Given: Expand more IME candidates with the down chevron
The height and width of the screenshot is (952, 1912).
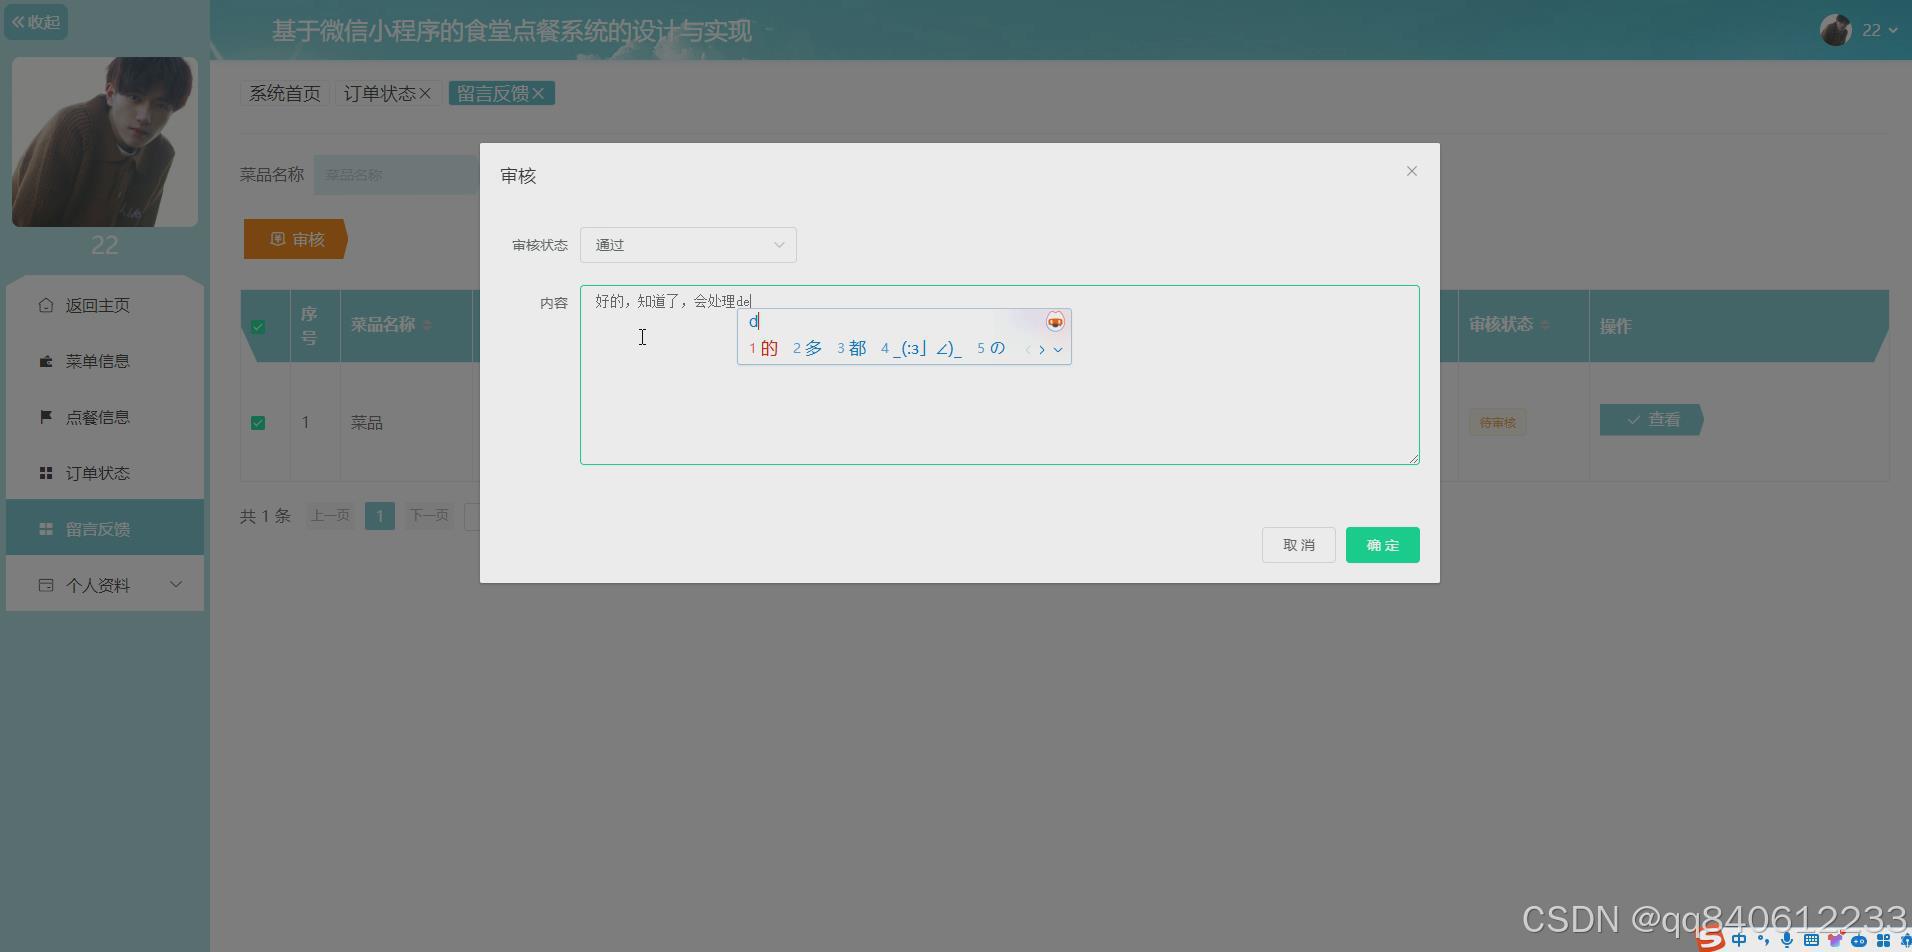Looking at the screenshot, I should (x=1059, y=349).
